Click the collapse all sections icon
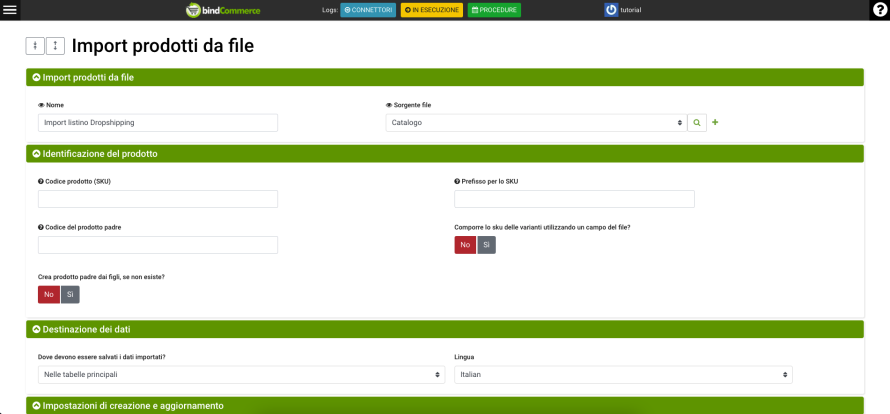Image resolution: width=890 pixels, height=414 pixels. tap(35, 46)
